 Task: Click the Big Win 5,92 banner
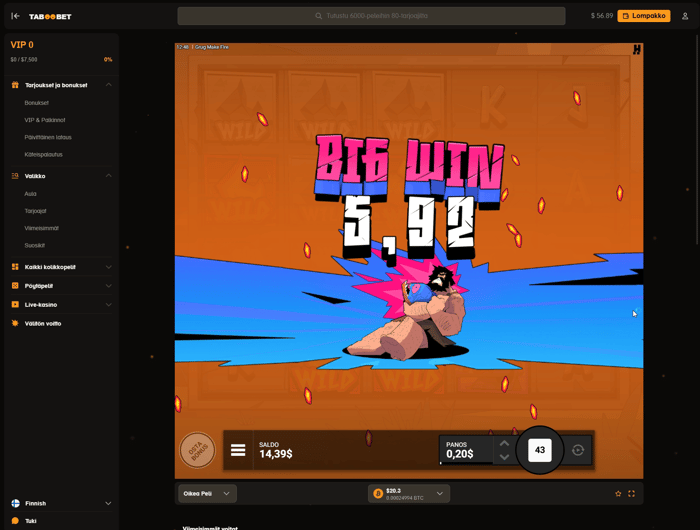tap(409, 198)
